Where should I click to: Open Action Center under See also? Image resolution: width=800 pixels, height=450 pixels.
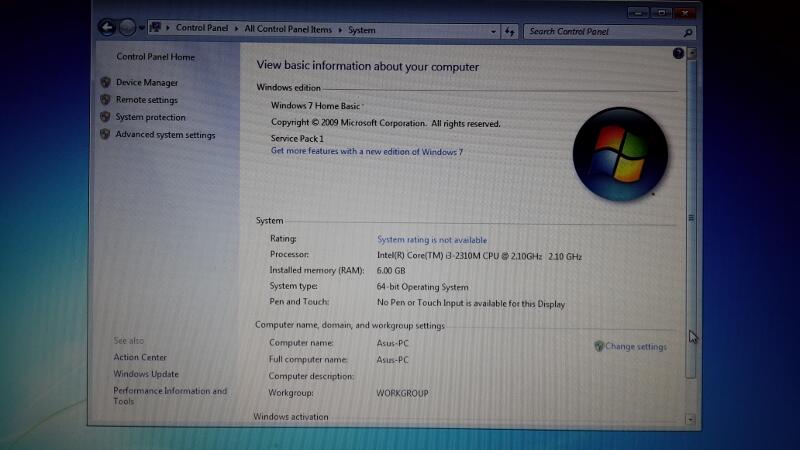140,357
